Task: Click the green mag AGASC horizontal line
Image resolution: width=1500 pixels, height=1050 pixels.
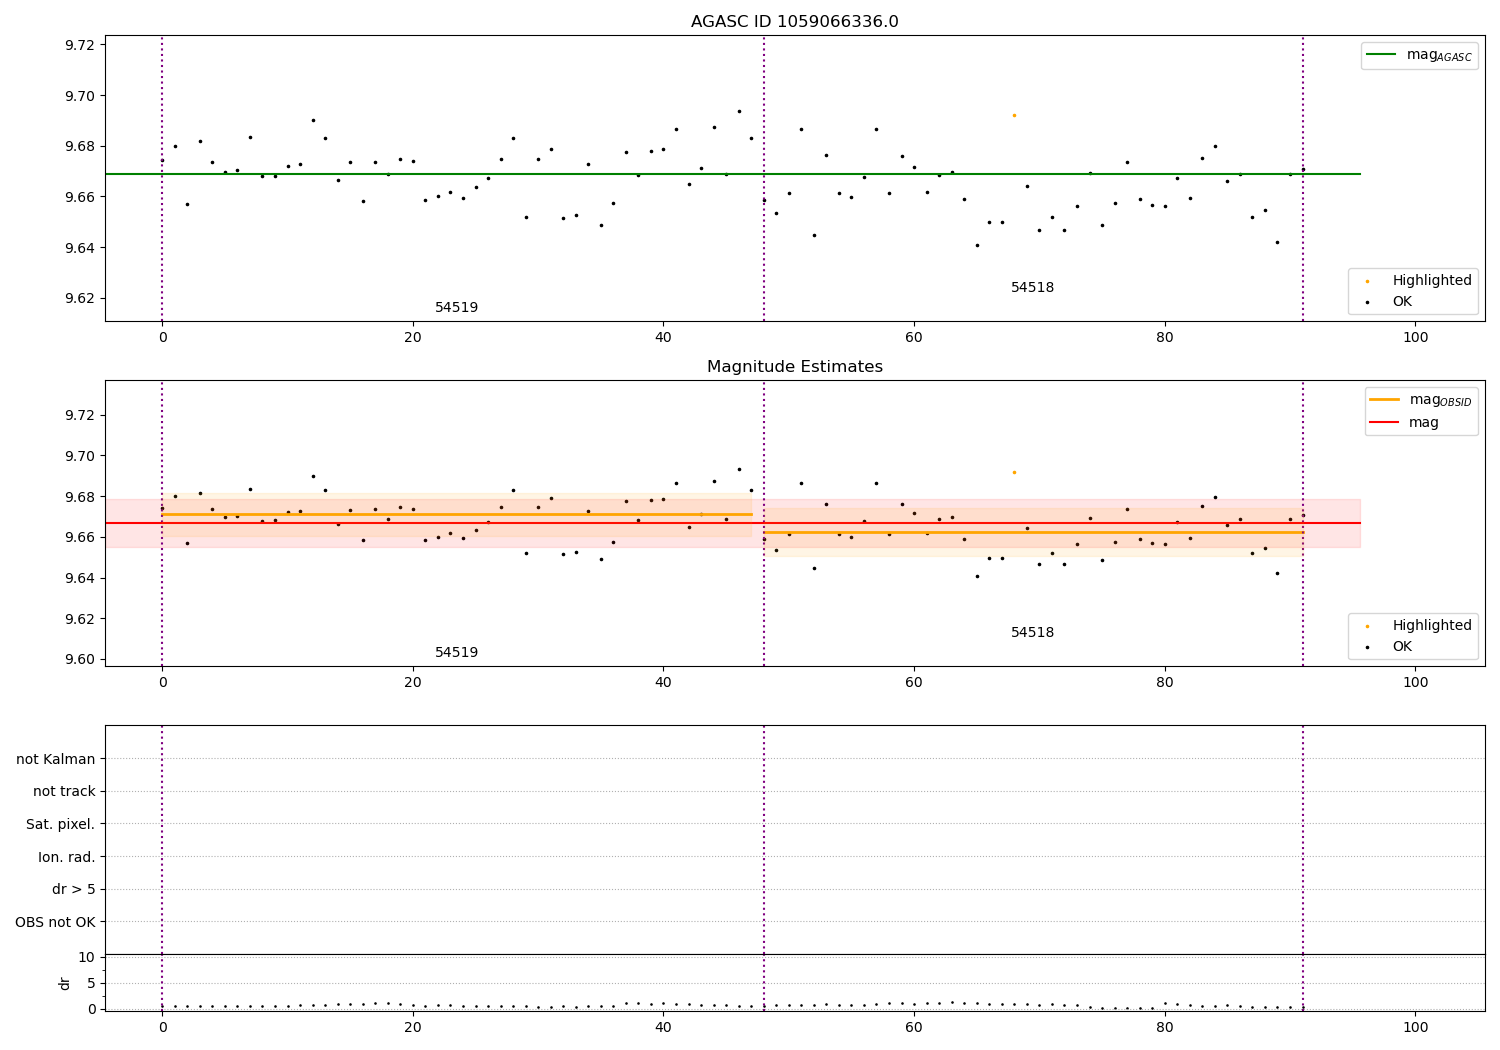Action: 733,174
